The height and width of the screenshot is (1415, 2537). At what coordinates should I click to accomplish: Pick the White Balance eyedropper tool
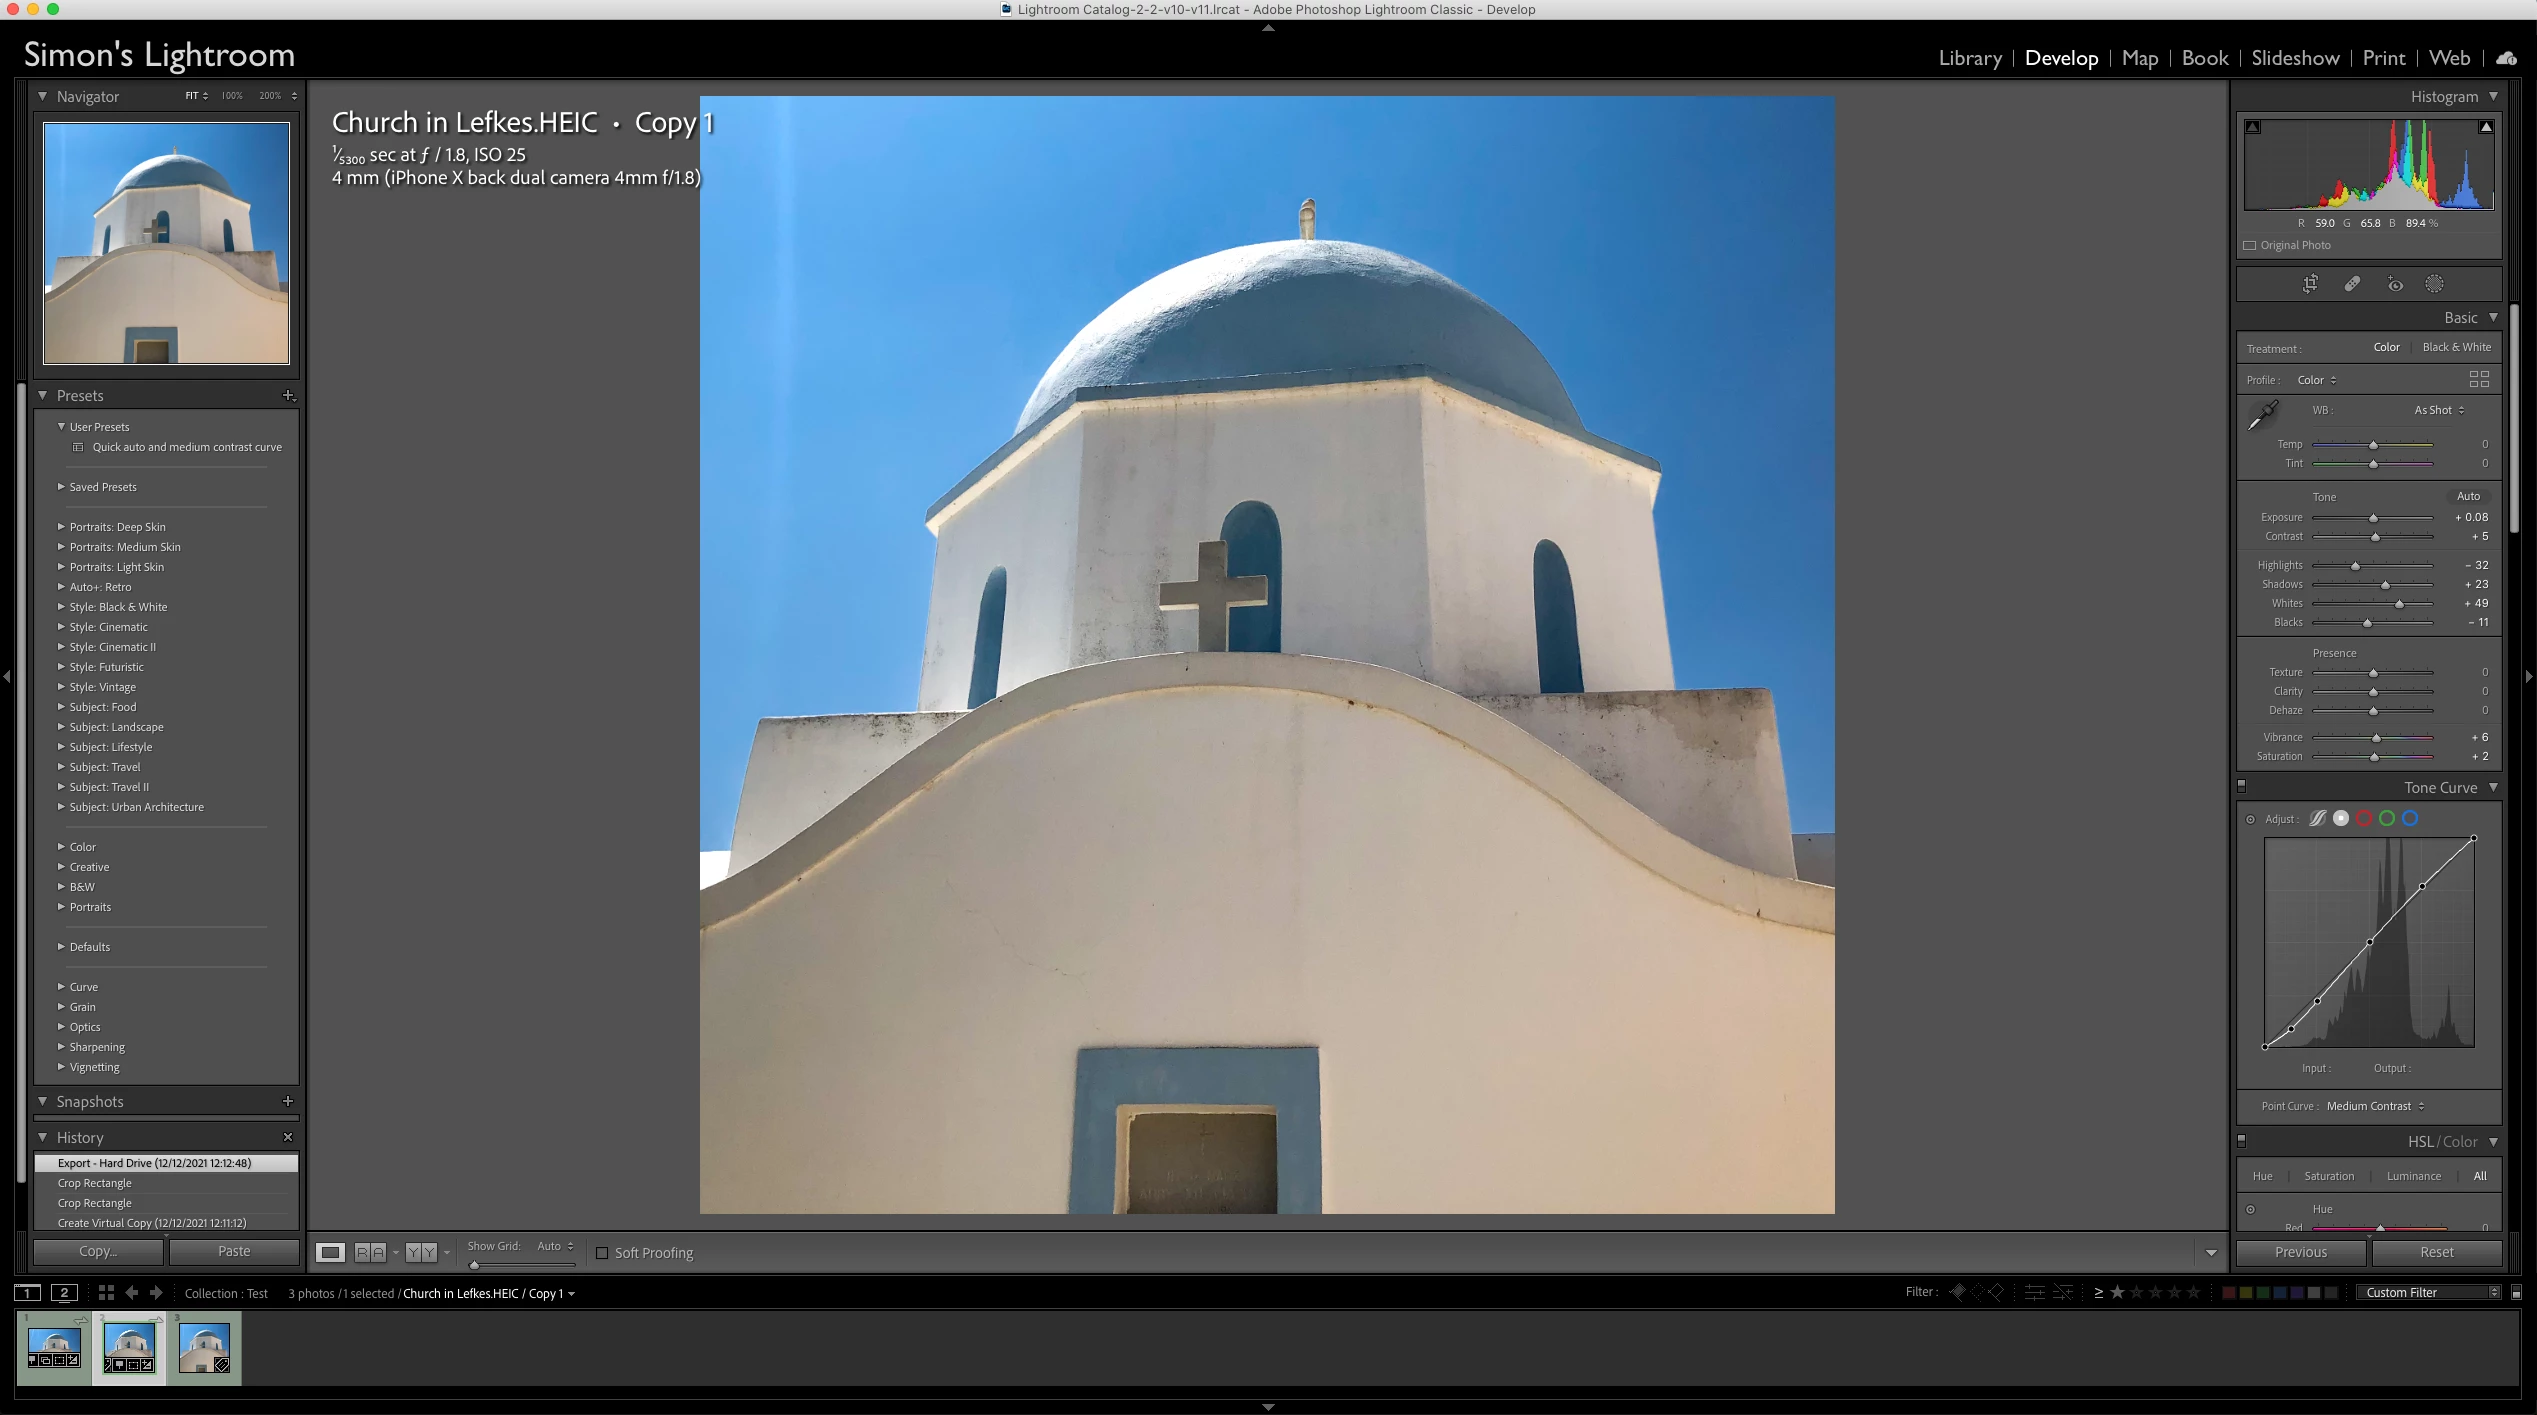[2262, 414]
